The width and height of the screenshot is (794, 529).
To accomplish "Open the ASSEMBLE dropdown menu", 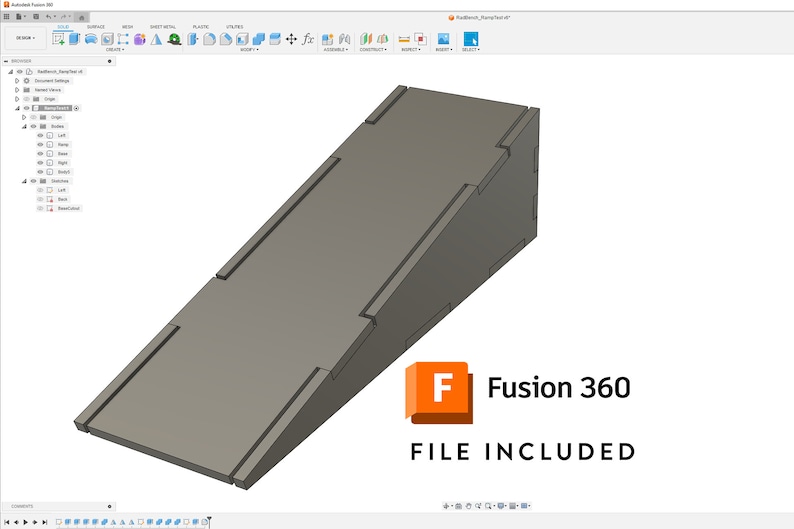I will (336, 50).
